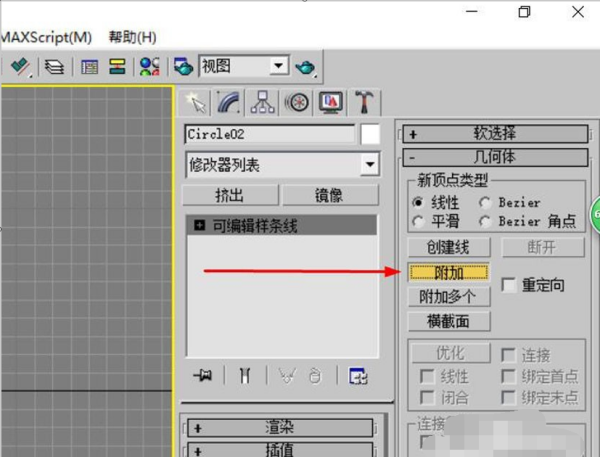Select the Bezier 角点 radio
Screen dimensions: 600x457
485,221
